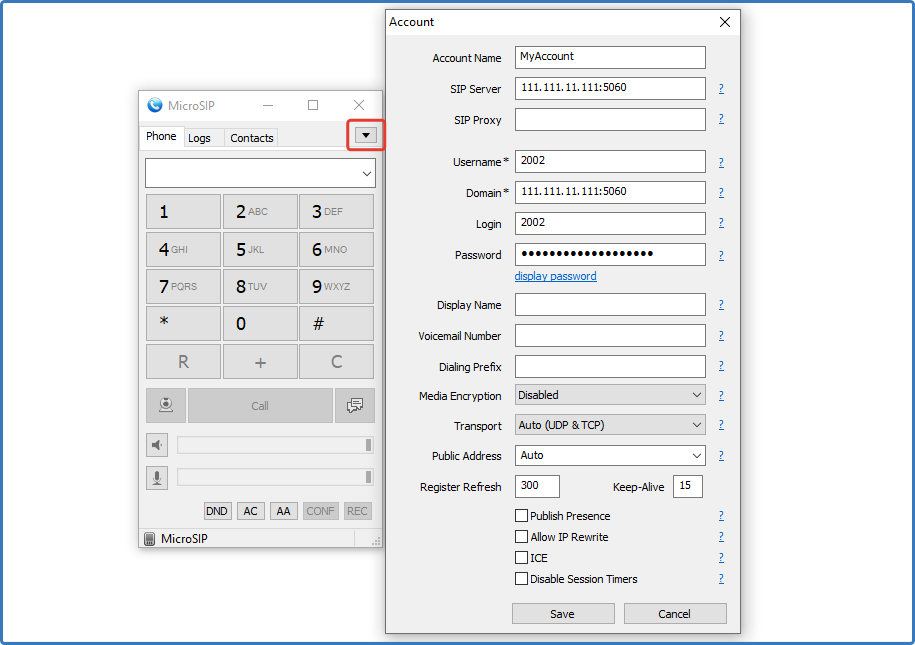Click the display password link
Image resolution: width=915 pixels, height=645 pixels.
tap(555, 276)
